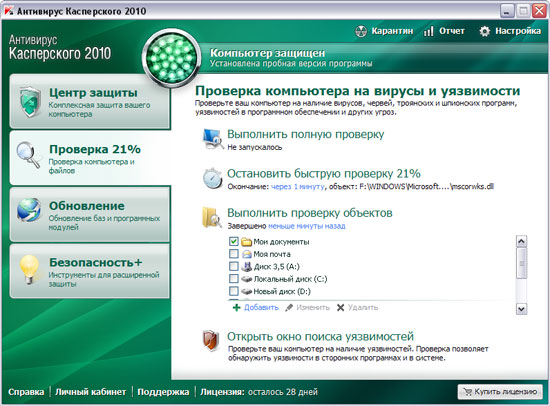Uncheck the Мои документы checkbox
The height and width of the screenshot is (406, 550).
click(234, 241)
